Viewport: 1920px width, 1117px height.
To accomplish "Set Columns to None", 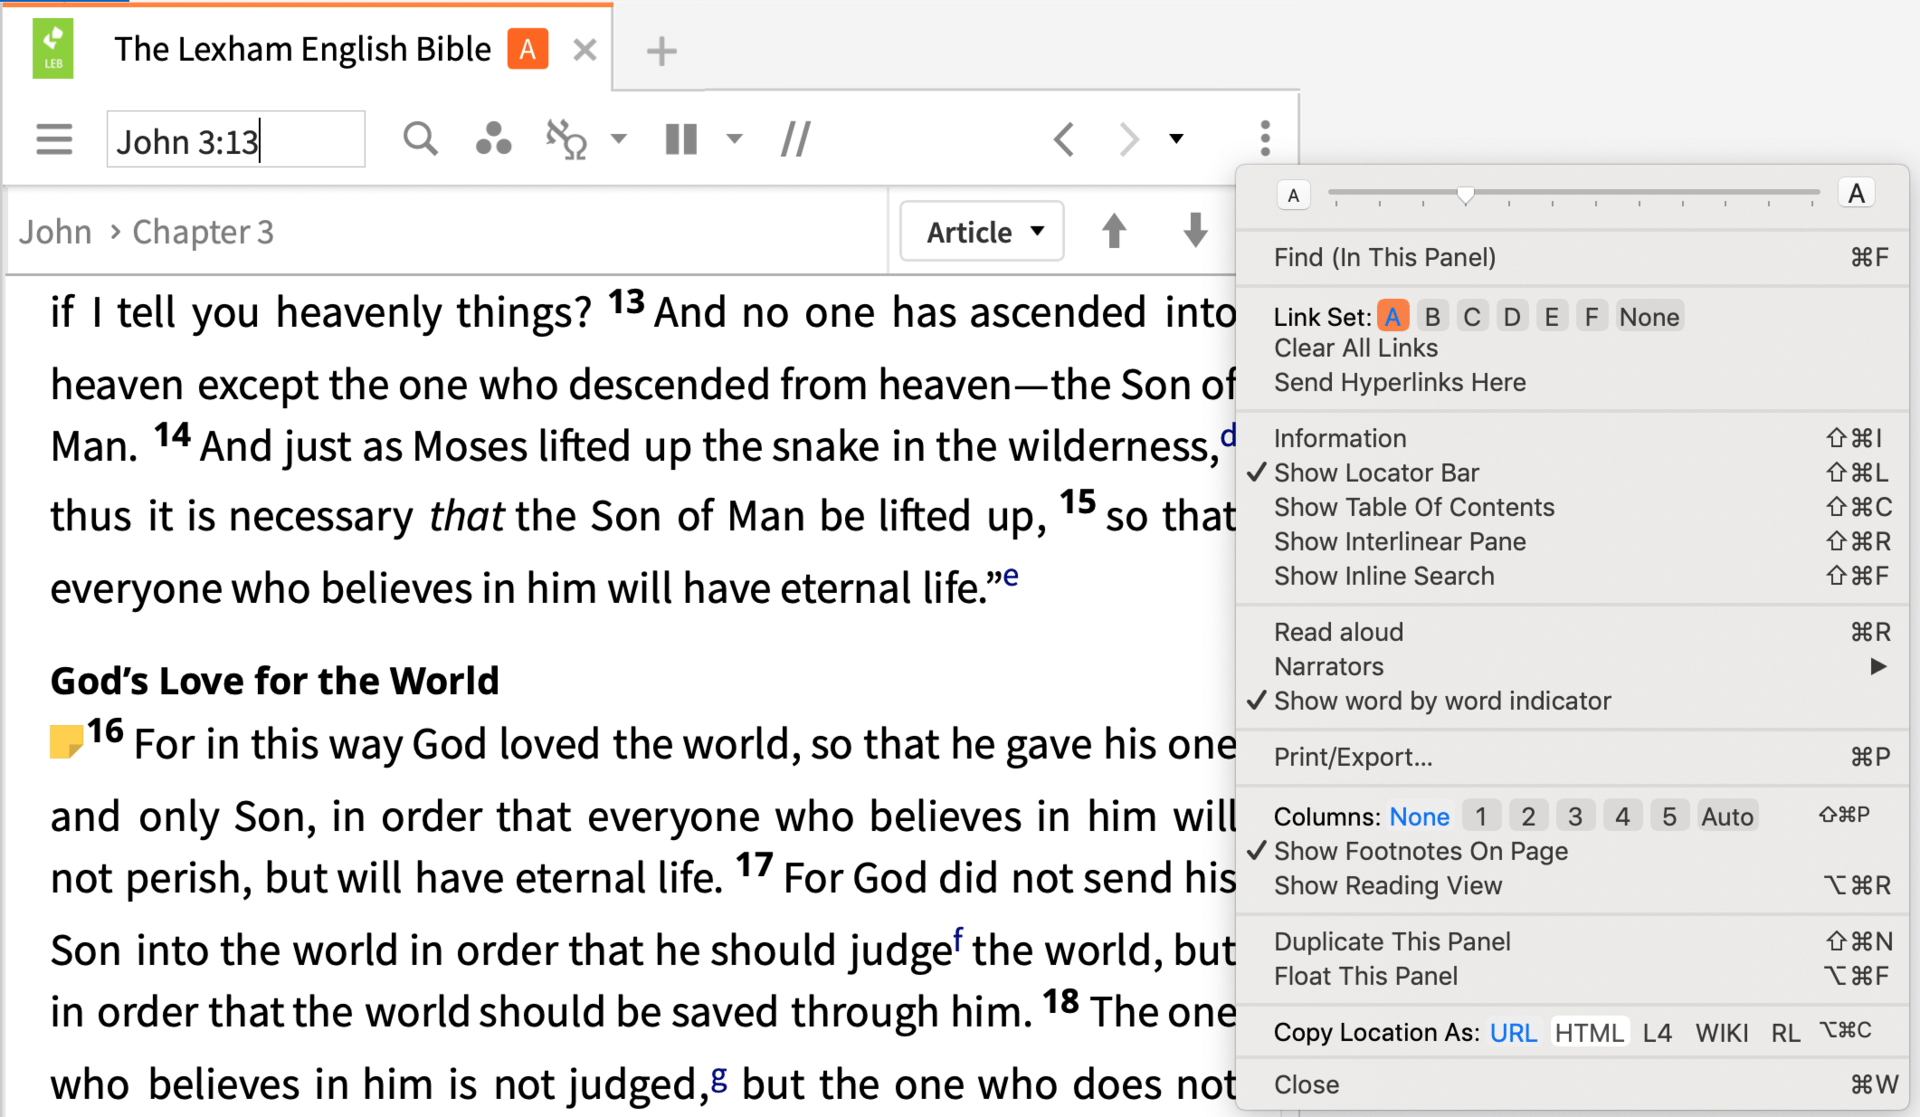I will (1419, 817).
